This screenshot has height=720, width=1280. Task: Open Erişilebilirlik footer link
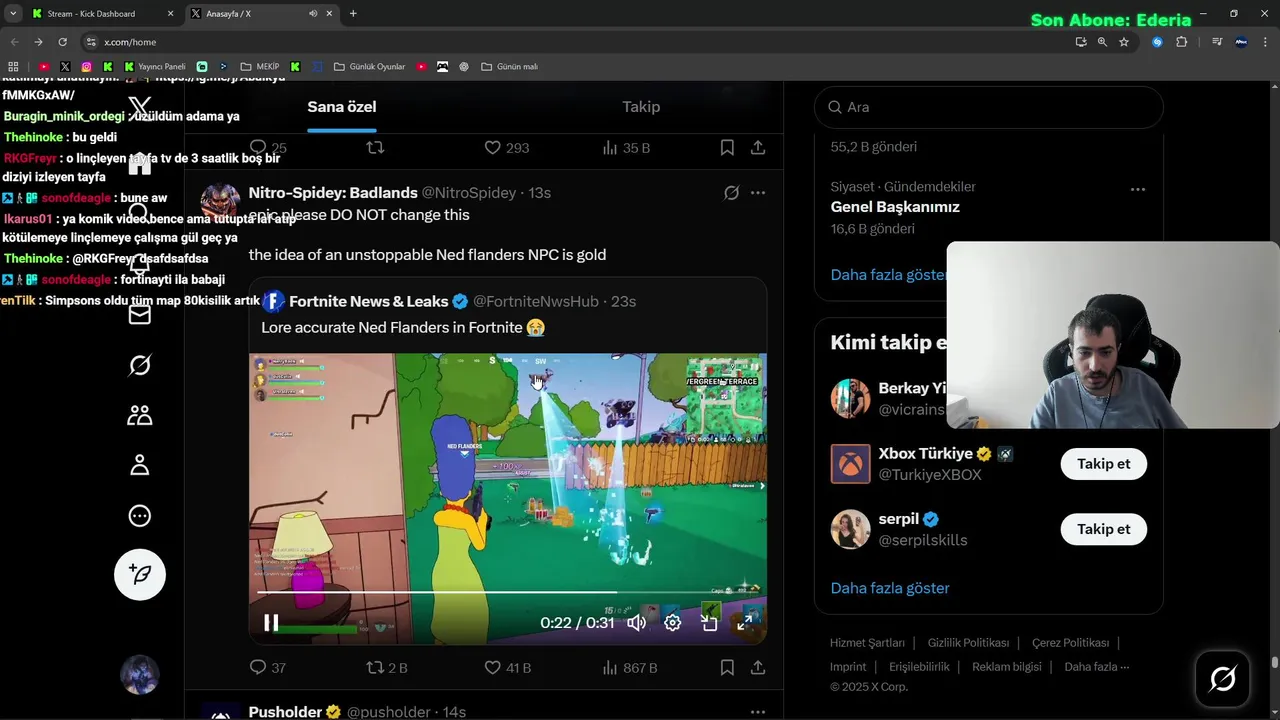click(x=919, y=667)
